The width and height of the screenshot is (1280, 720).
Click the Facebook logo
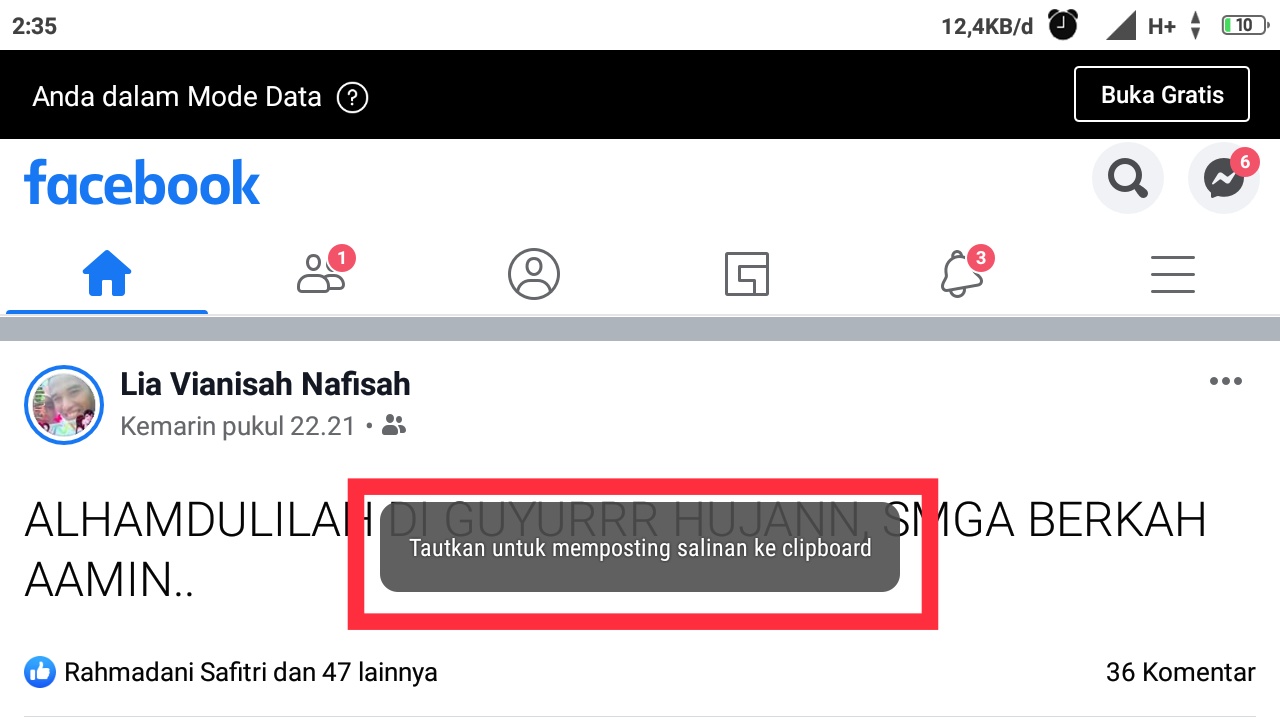pos(142,182)
